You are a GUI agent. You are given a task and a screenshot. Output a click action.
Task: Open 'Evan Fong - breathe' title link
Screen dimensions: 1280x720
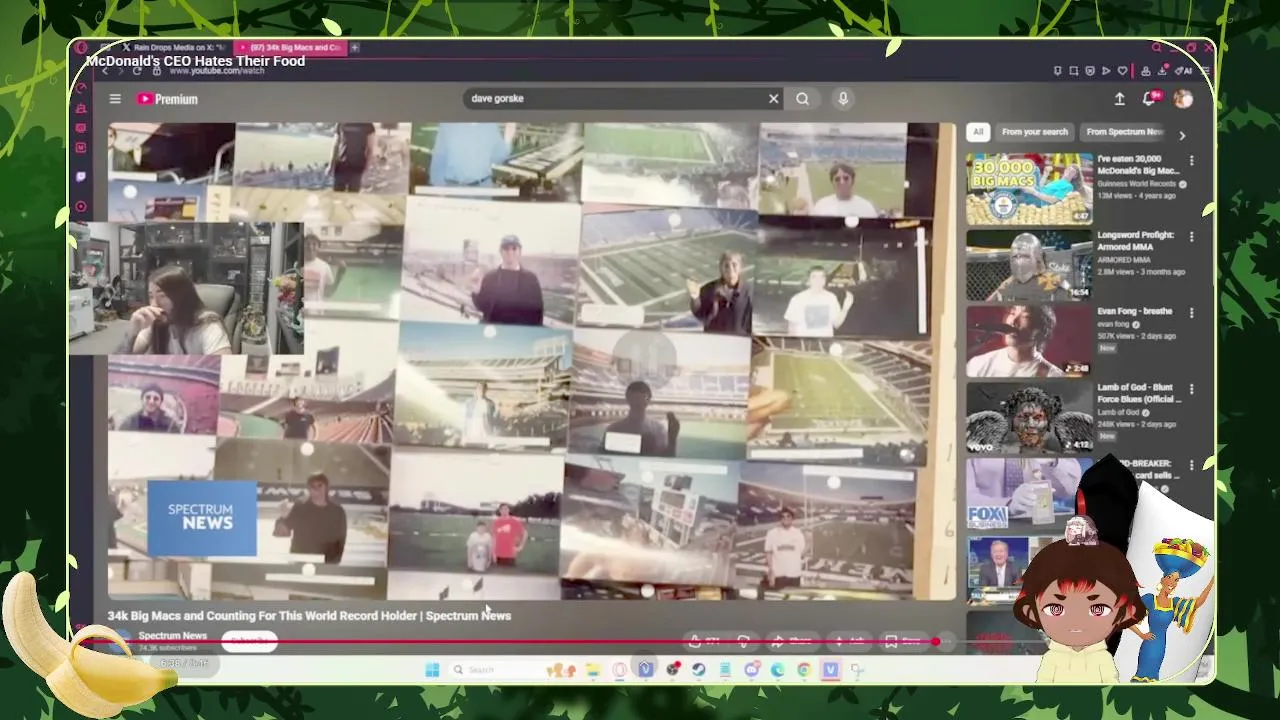tap(1134, 311)
